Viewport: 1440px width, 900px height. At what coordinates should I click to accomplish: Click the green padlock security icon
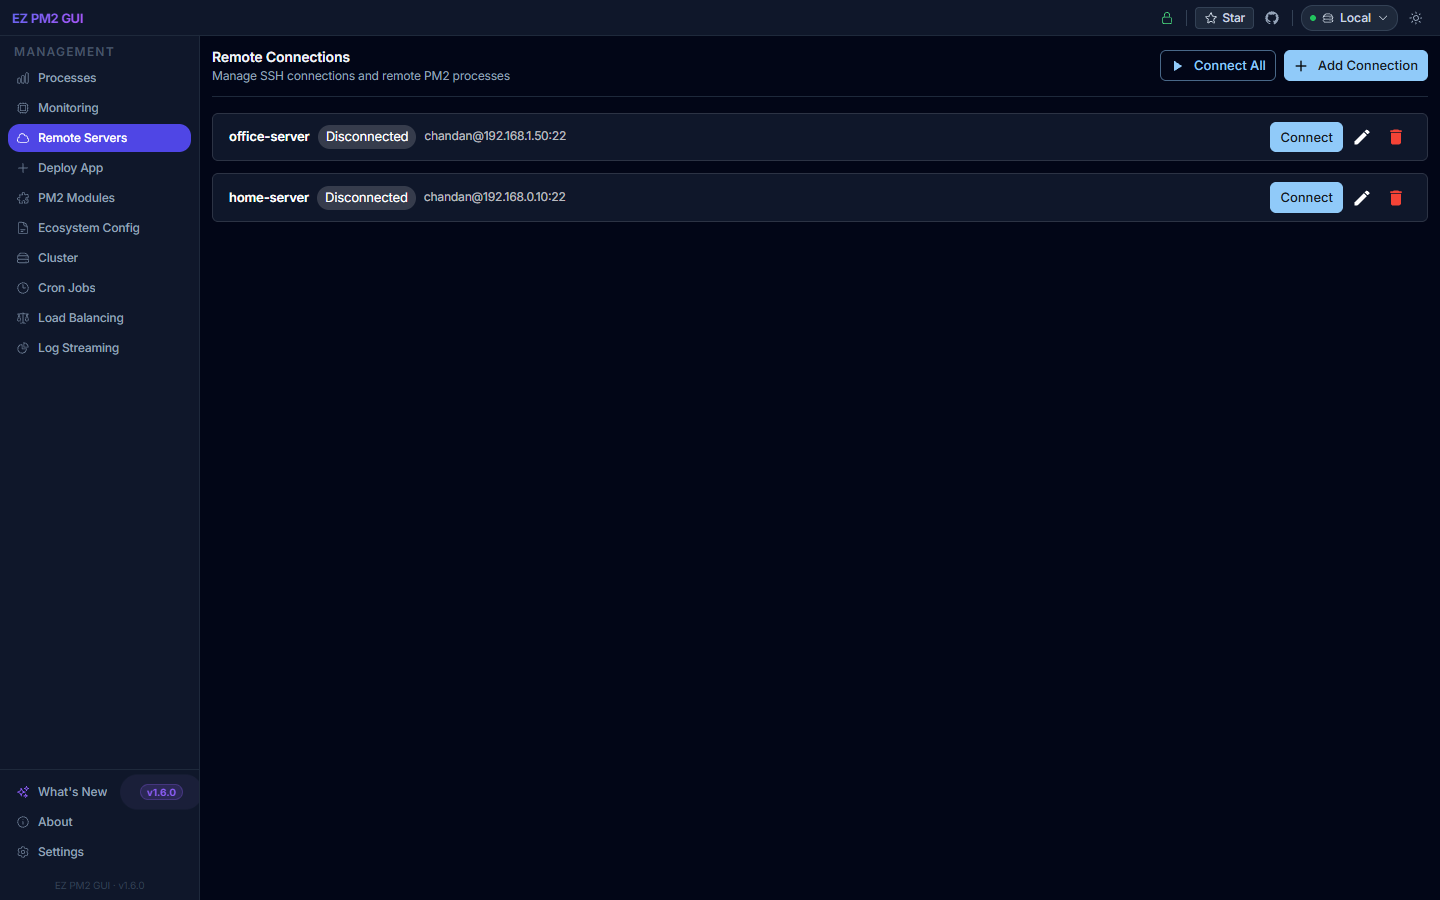pyautogui.click(x=1166, y=18)
